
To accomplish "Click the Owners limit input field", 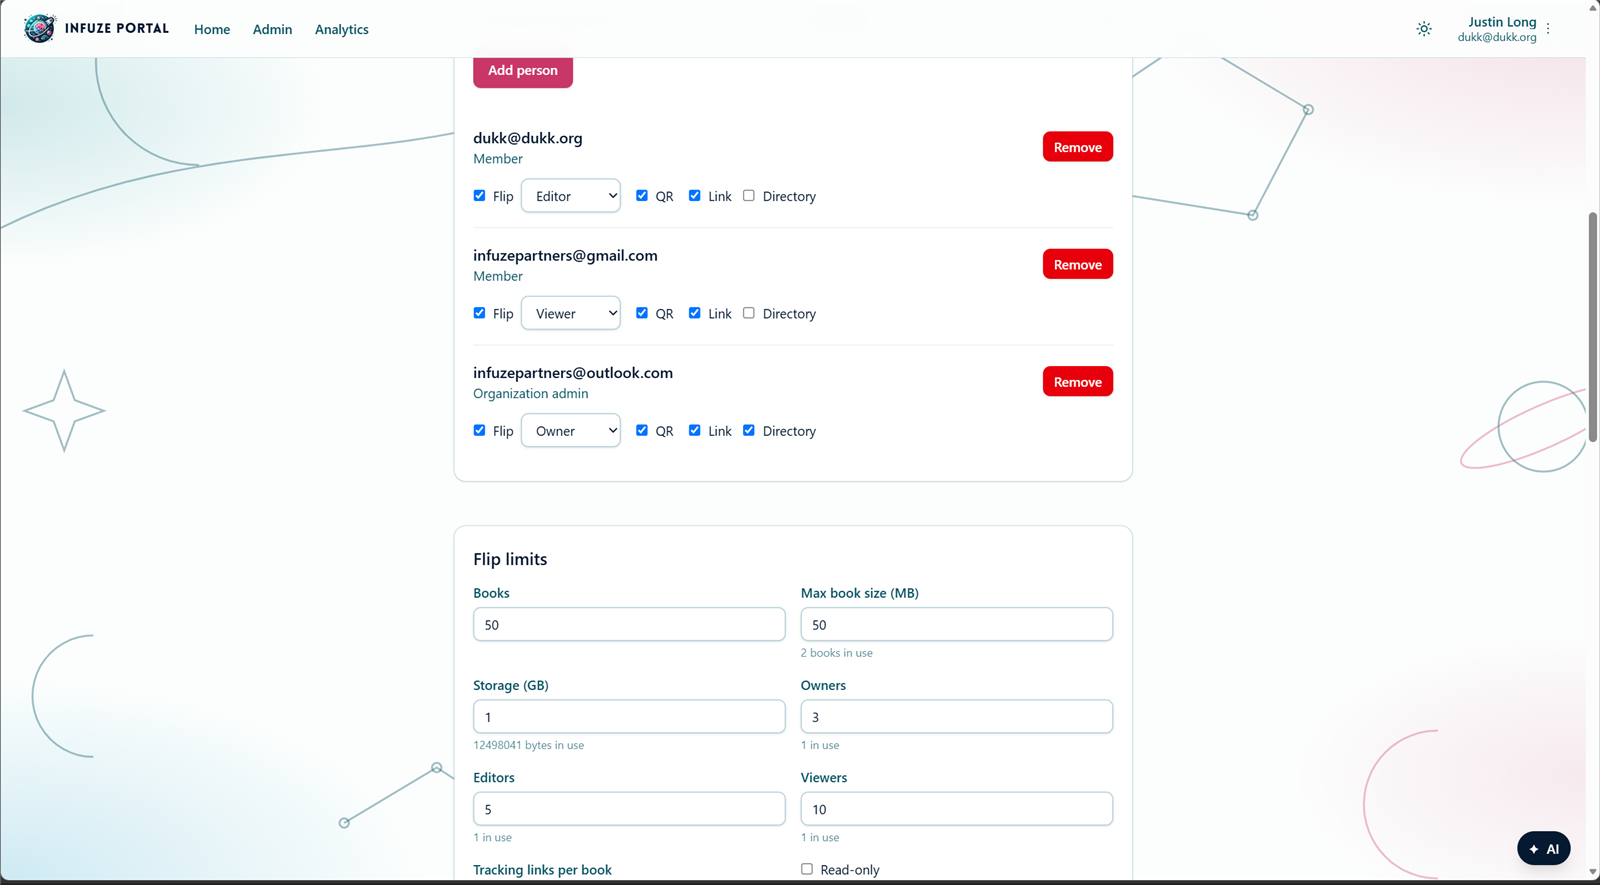I will tap(957, 717).
